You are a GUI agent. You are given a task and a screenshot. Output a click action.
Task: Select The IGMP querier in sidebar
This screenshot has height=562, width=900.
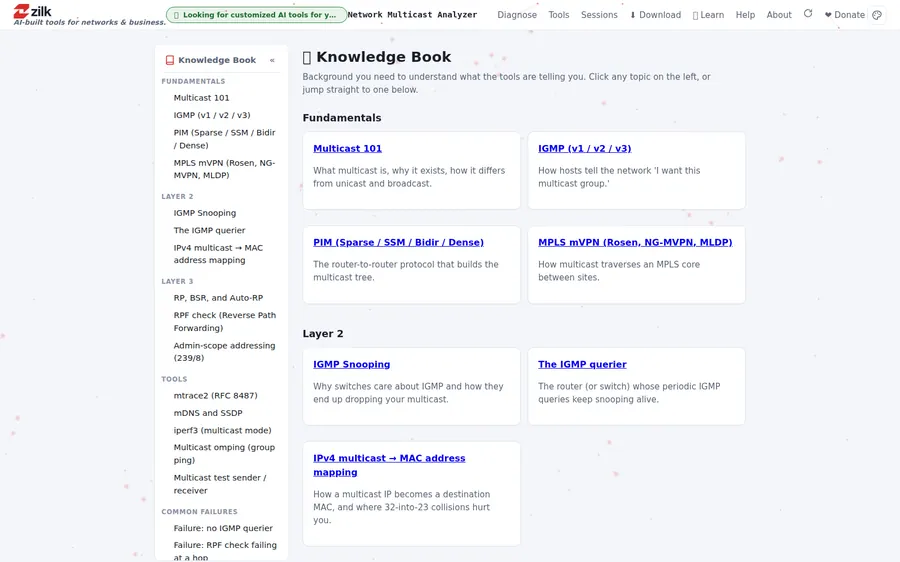pos(209,230)
